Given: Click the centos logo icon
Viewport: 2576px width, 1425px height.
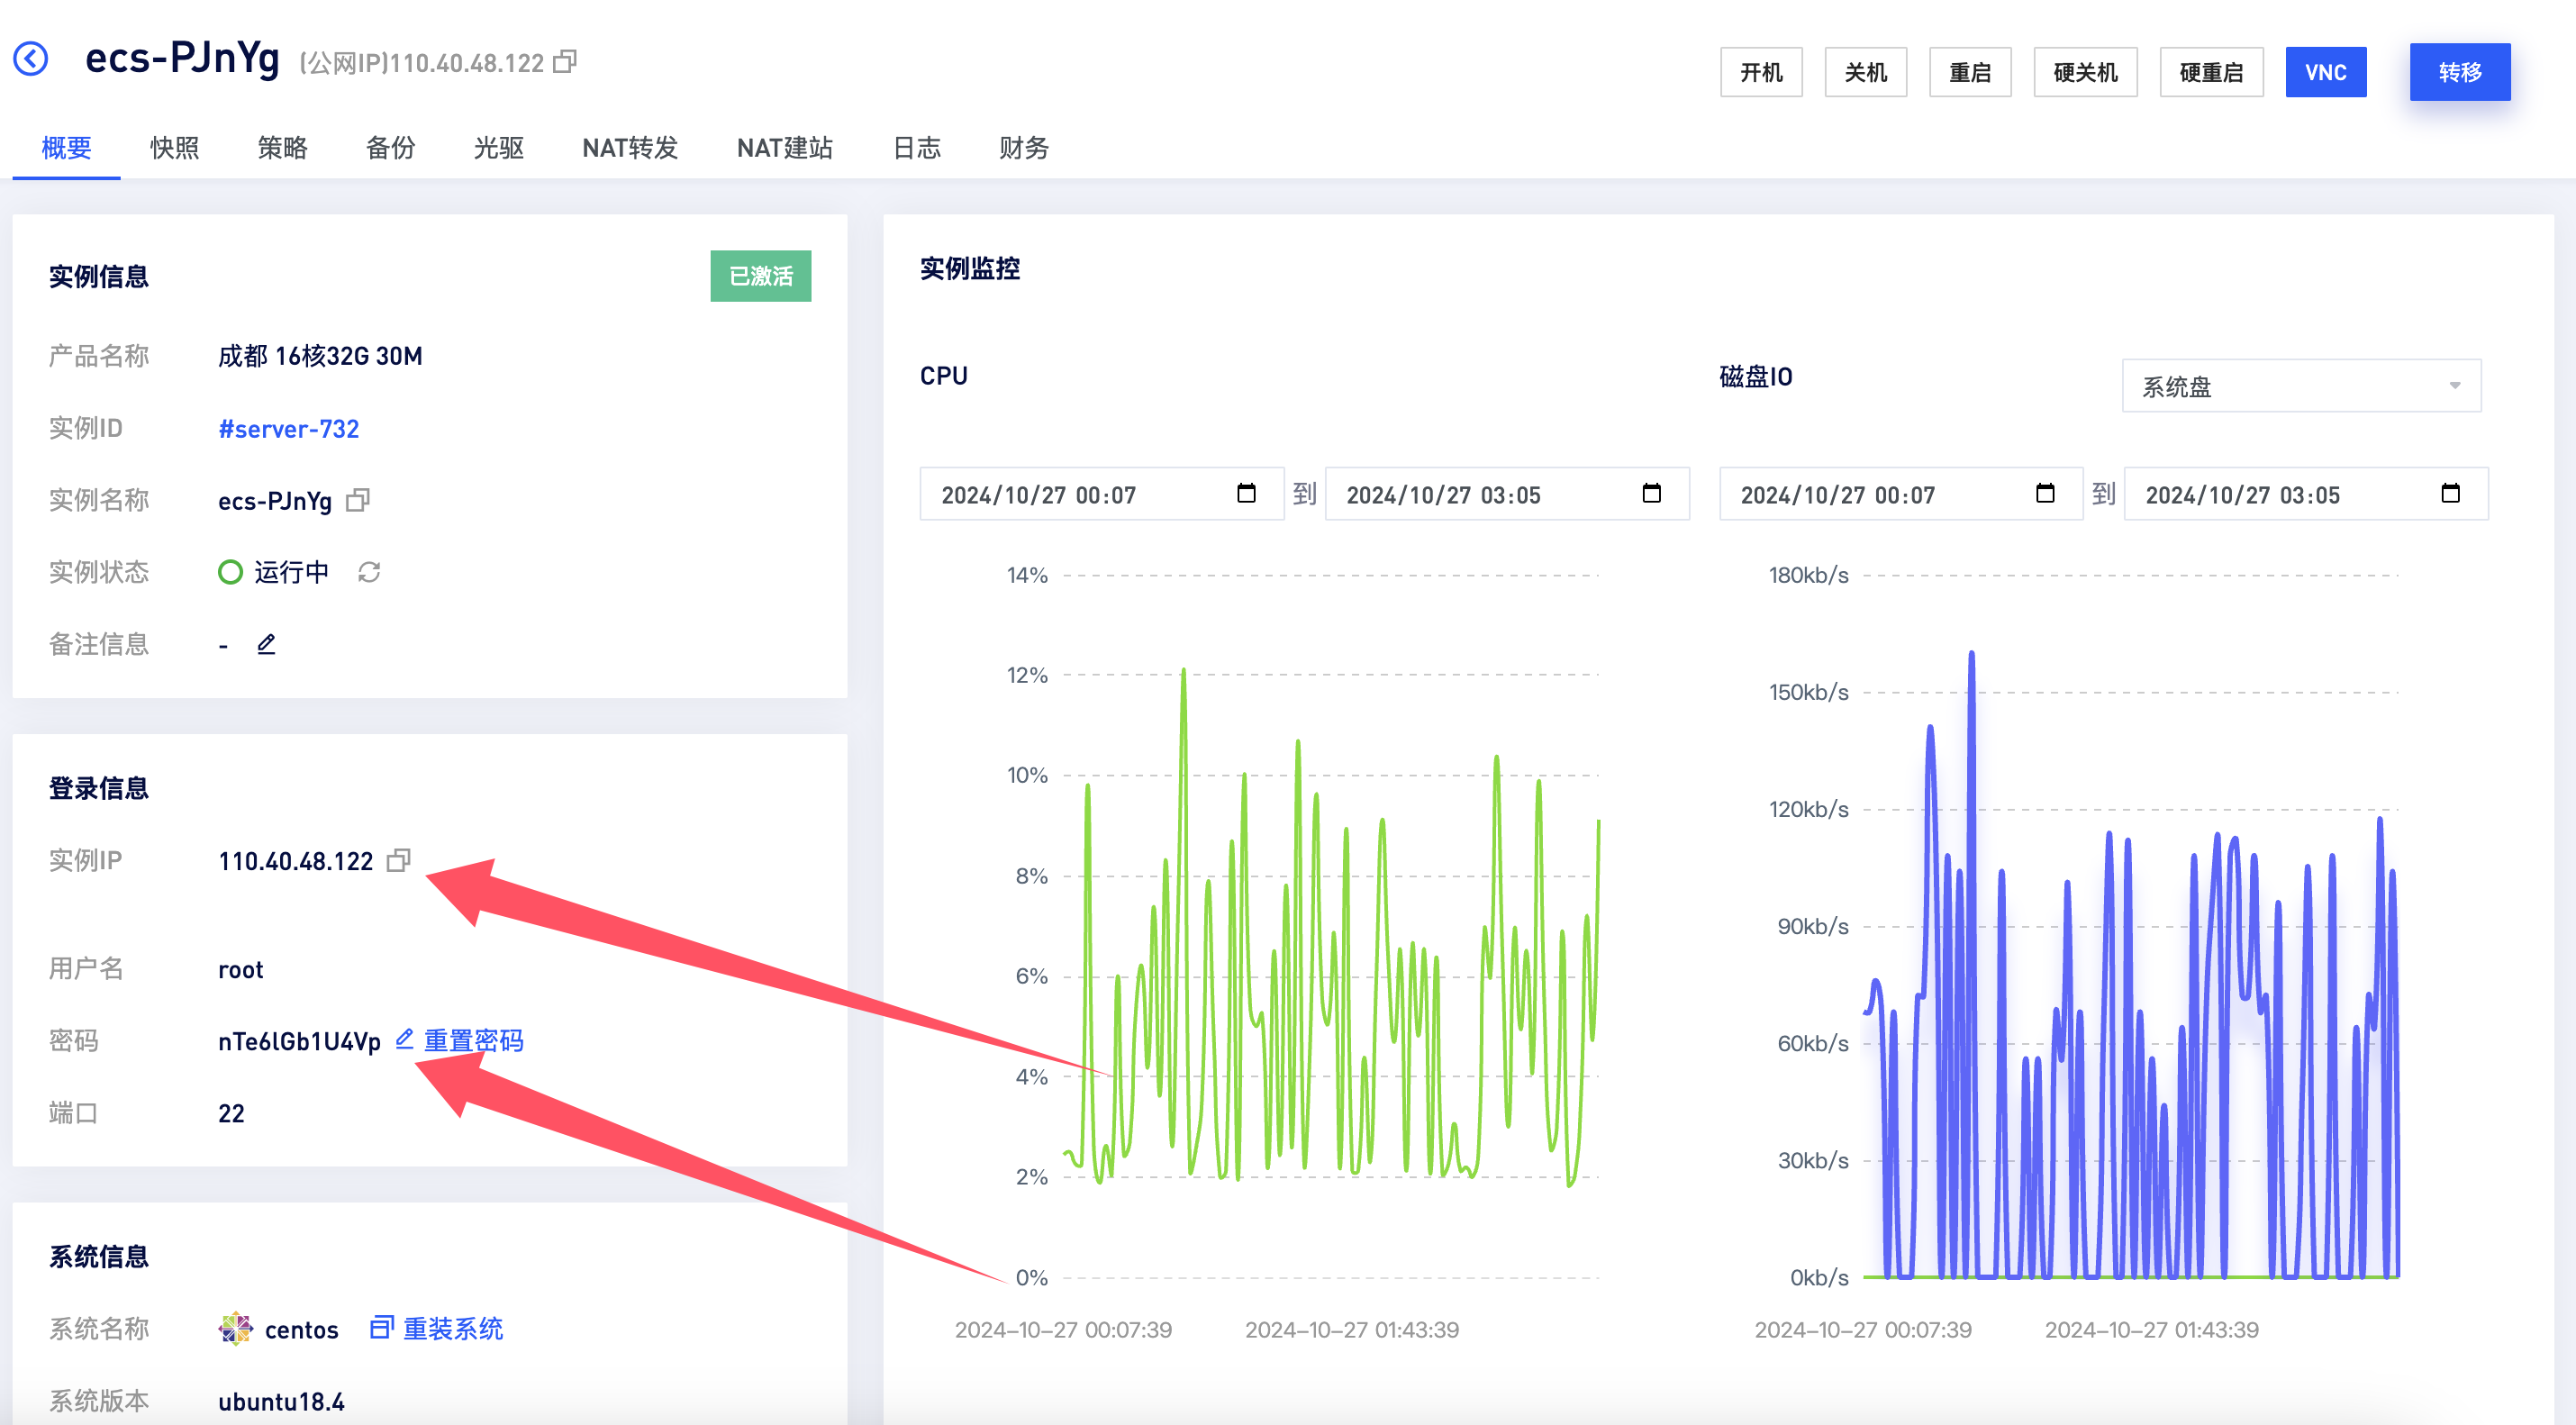Looking at the screenshot, I should tap(236, 1329).
